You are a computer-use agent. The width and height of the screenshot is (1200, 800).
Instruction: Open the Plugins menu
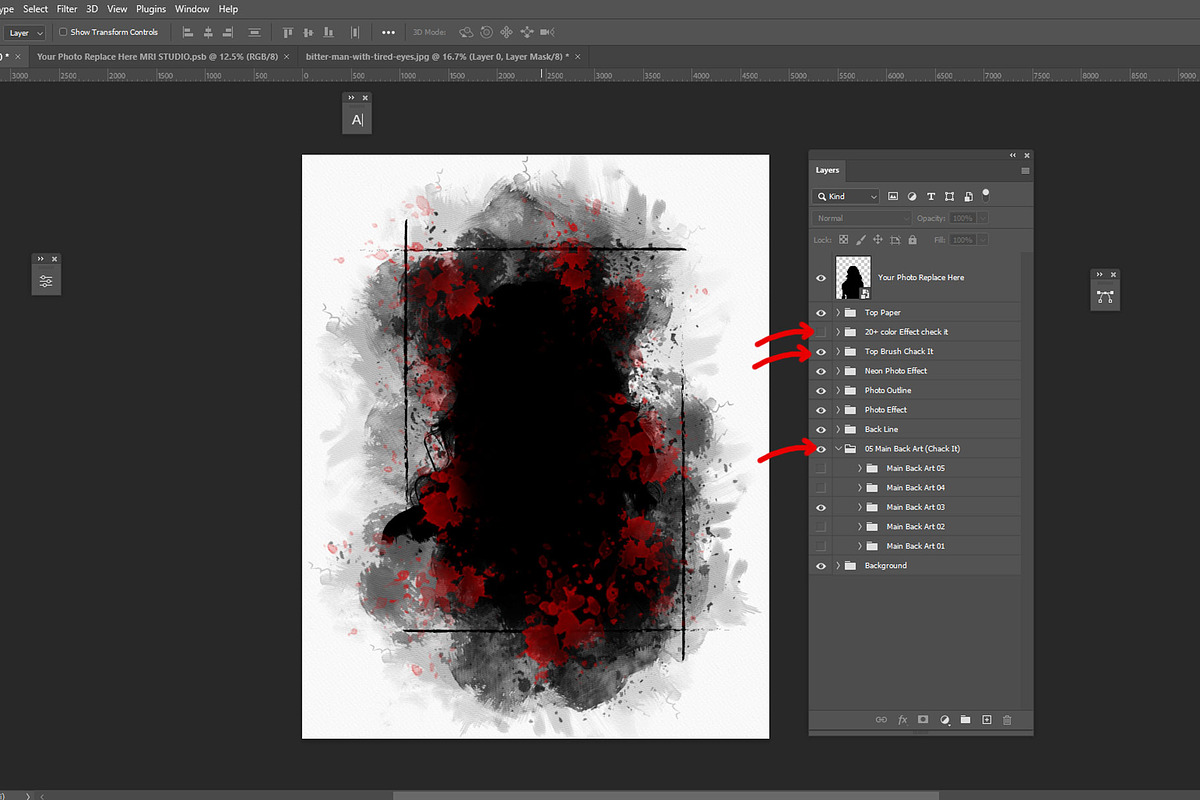tap(151, 9)
